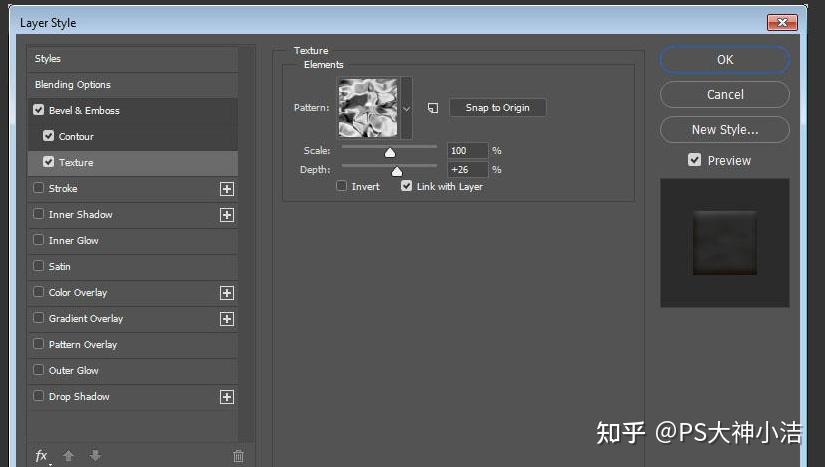
Task: Check the Invert texture checkbox
Action: pos(341,186)
